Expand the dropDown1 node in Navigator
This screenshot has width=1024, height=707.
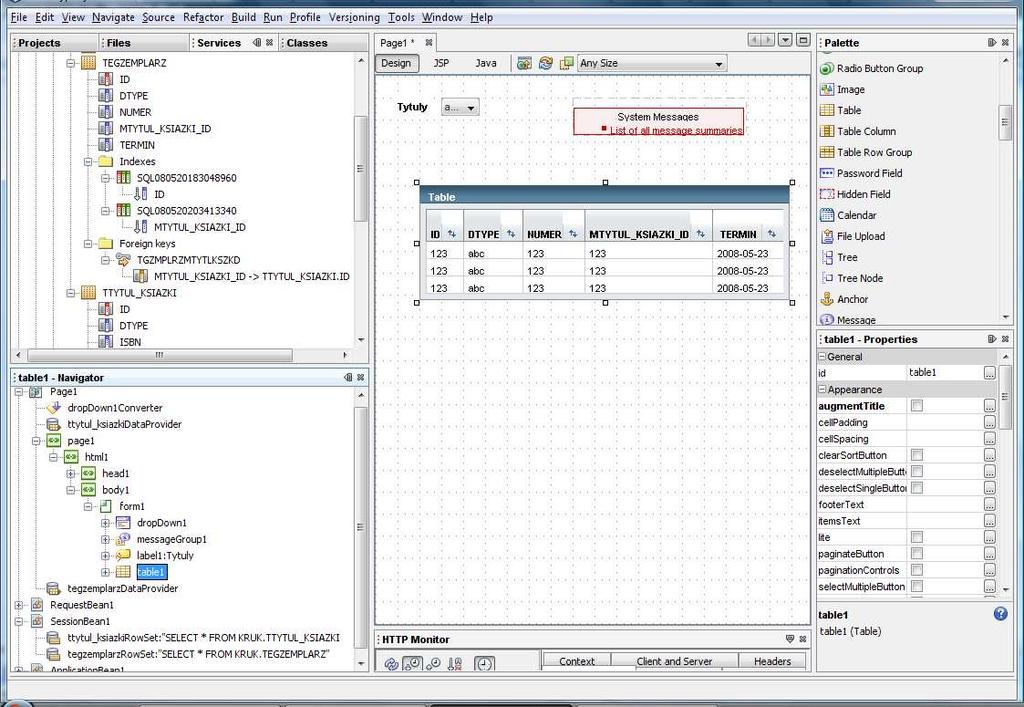105,522
